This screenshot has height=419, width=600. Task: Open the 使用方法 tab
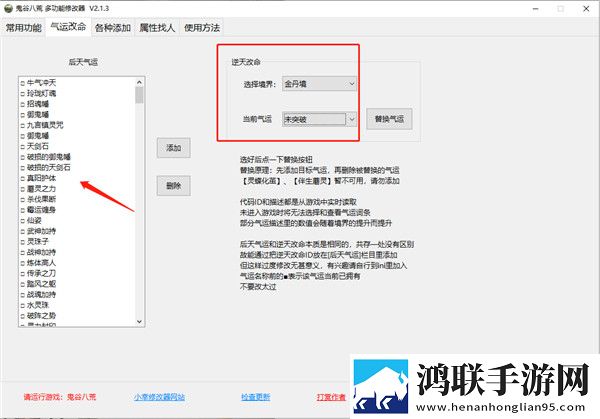pos(202,28)
